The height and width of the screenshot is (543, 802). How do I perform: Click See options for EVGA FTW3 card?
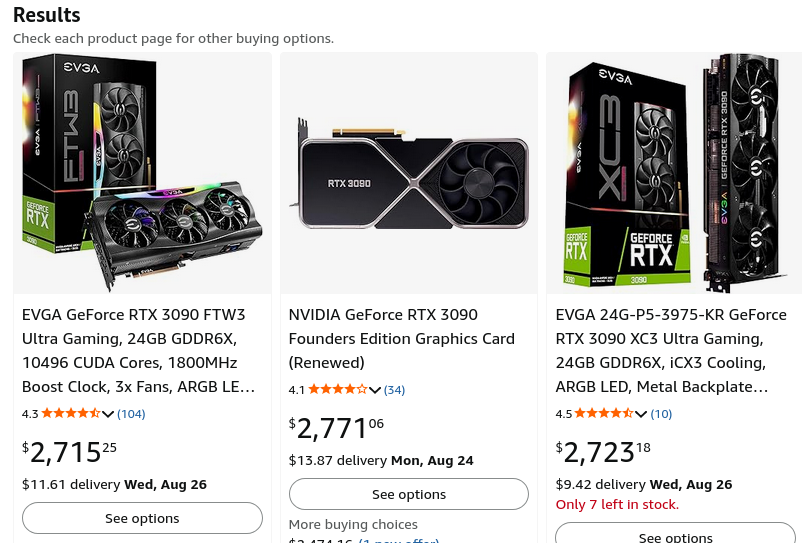(x=142, y=518)
